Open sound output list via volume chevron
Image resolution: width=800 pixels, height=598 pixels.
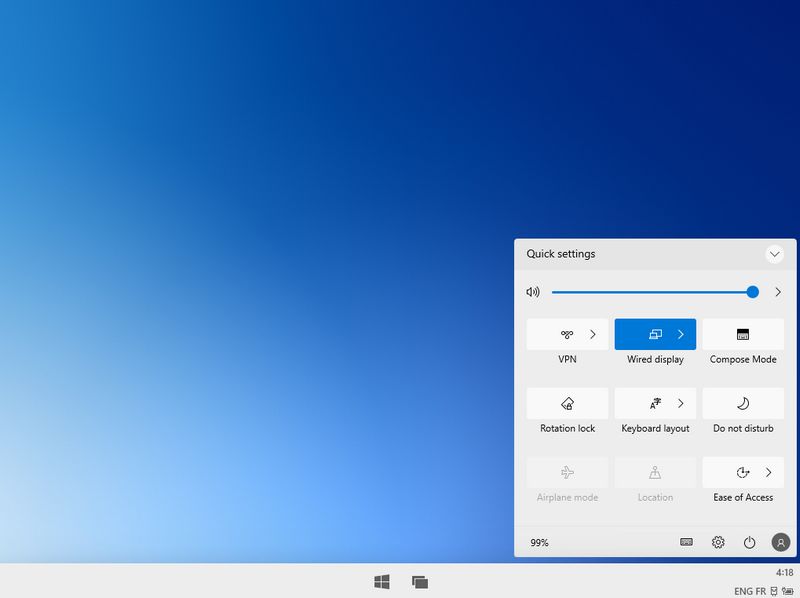[x=778, y=291]
